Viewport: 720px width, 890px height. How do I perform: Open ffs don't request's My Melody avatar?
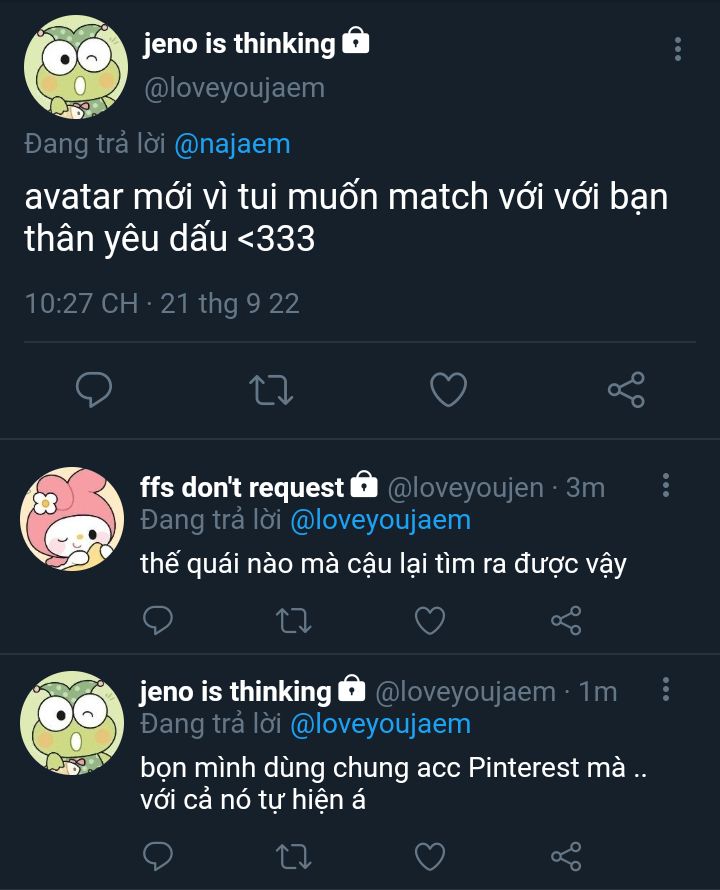[72, 519]
